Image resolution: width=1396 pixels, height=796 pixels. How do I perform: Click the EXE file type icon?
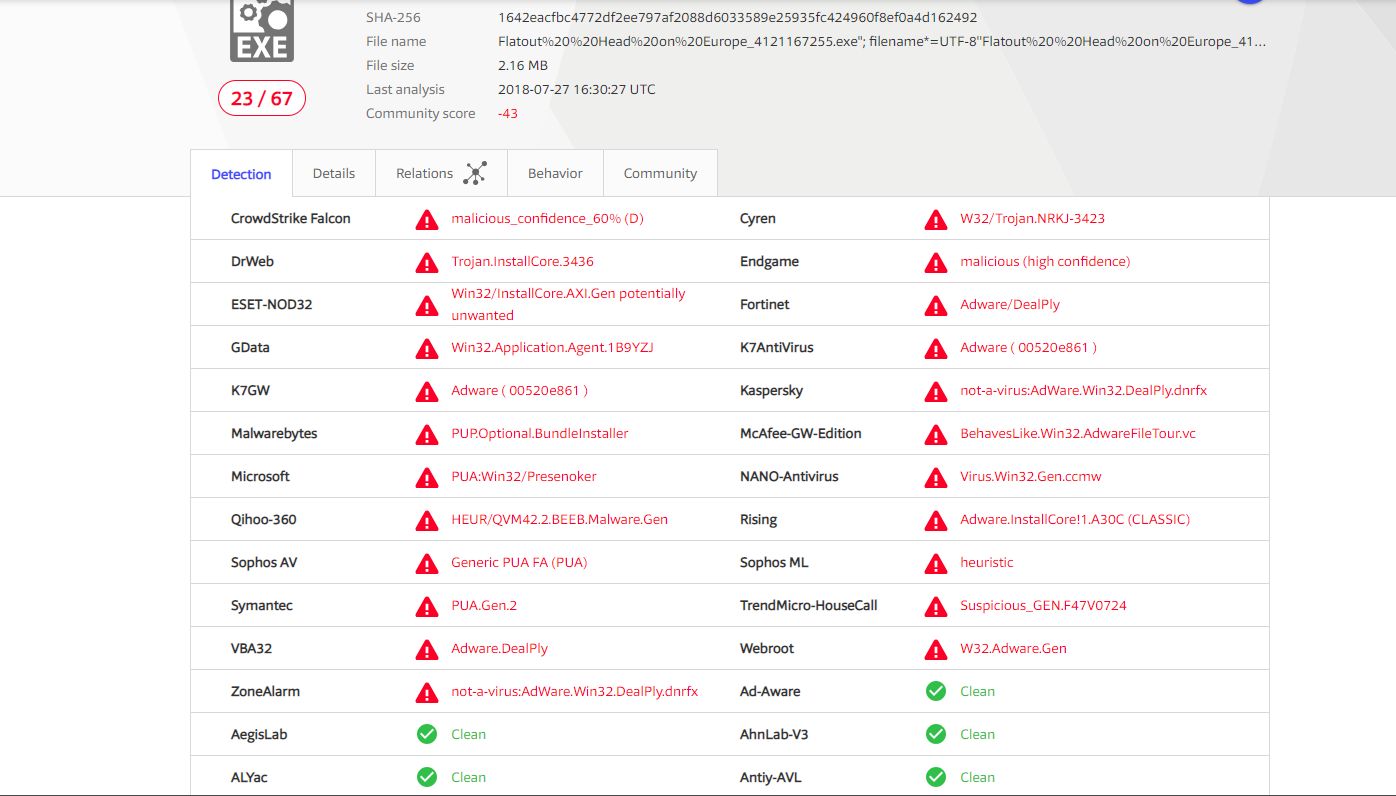tap(262, 30)
